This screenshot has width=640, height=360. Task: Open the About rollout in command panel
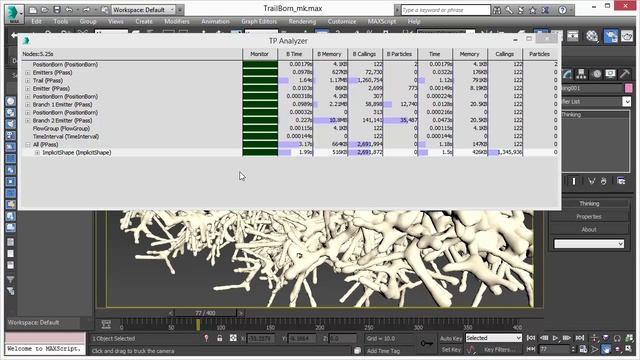coord(589,229)
